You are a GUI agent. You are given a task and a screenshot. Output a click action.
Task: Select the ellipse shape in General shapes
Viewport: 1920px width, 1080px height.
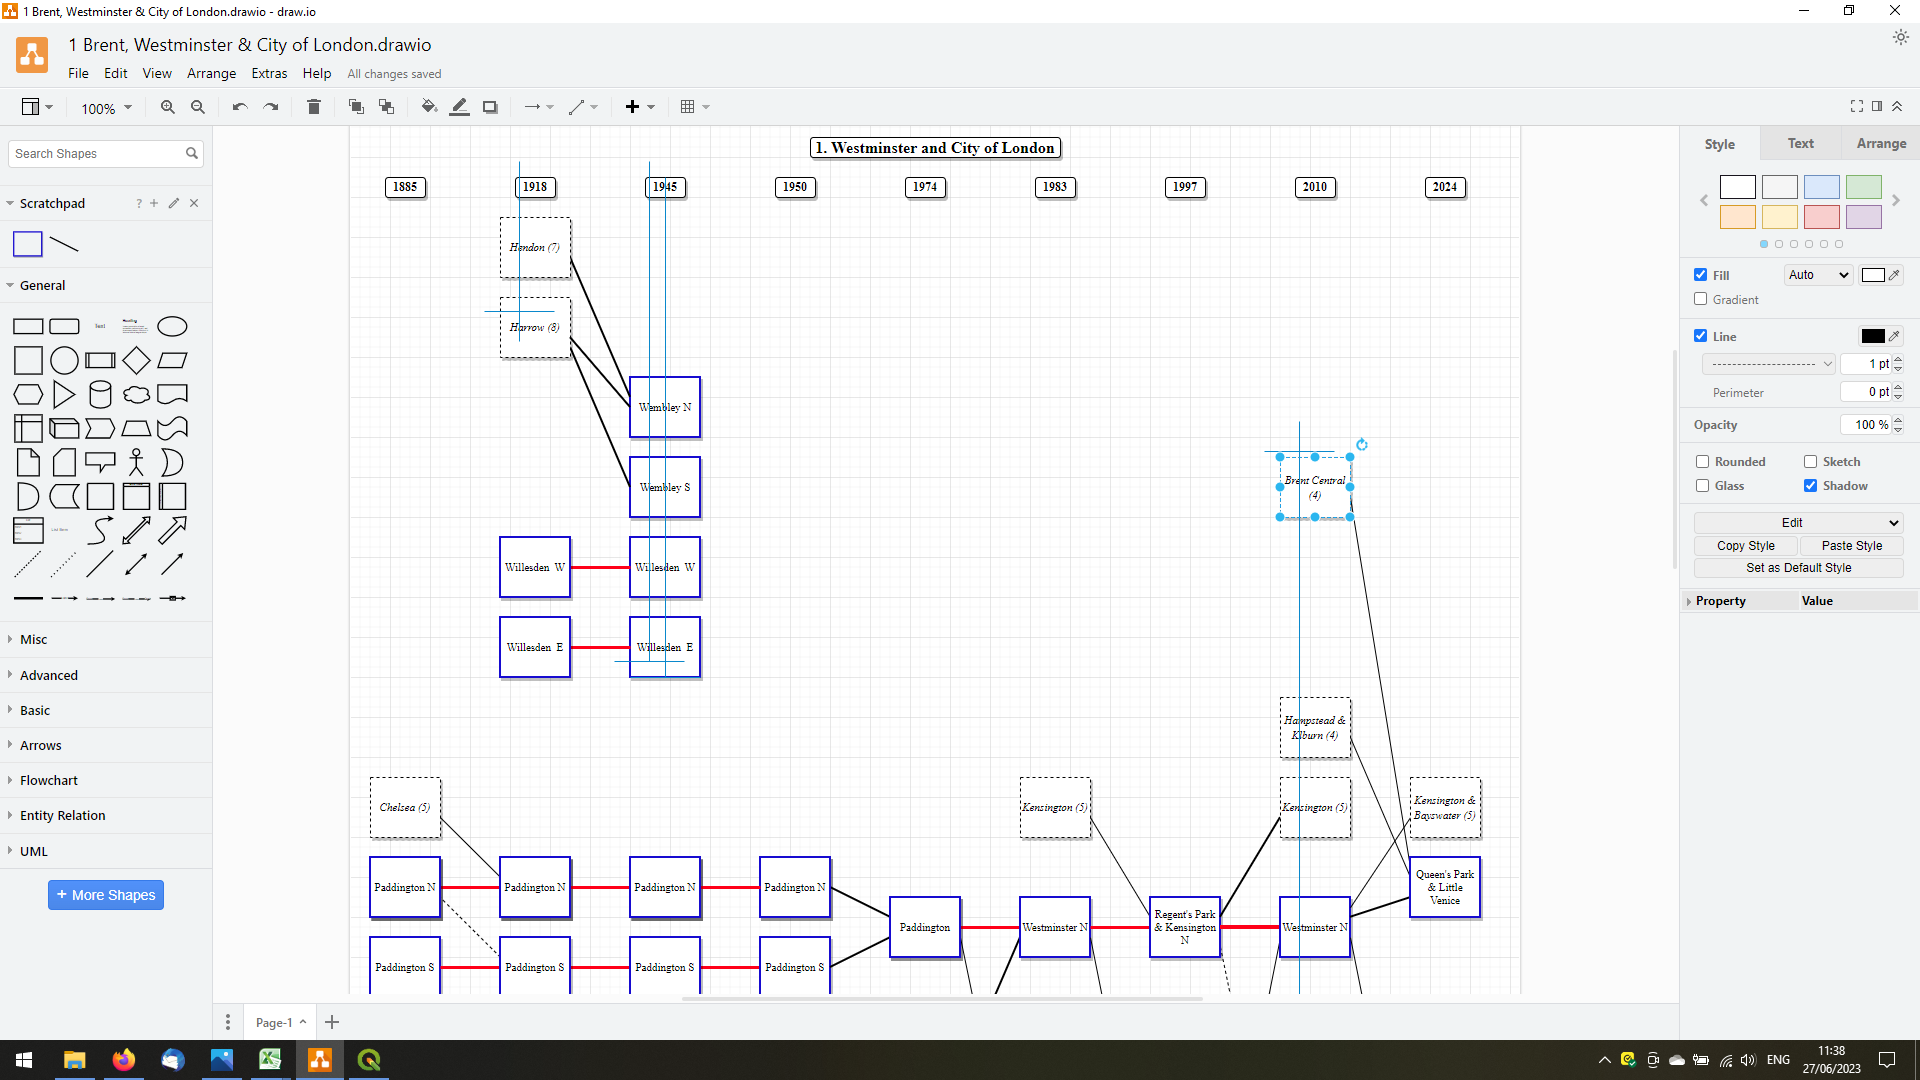(172, 326)
